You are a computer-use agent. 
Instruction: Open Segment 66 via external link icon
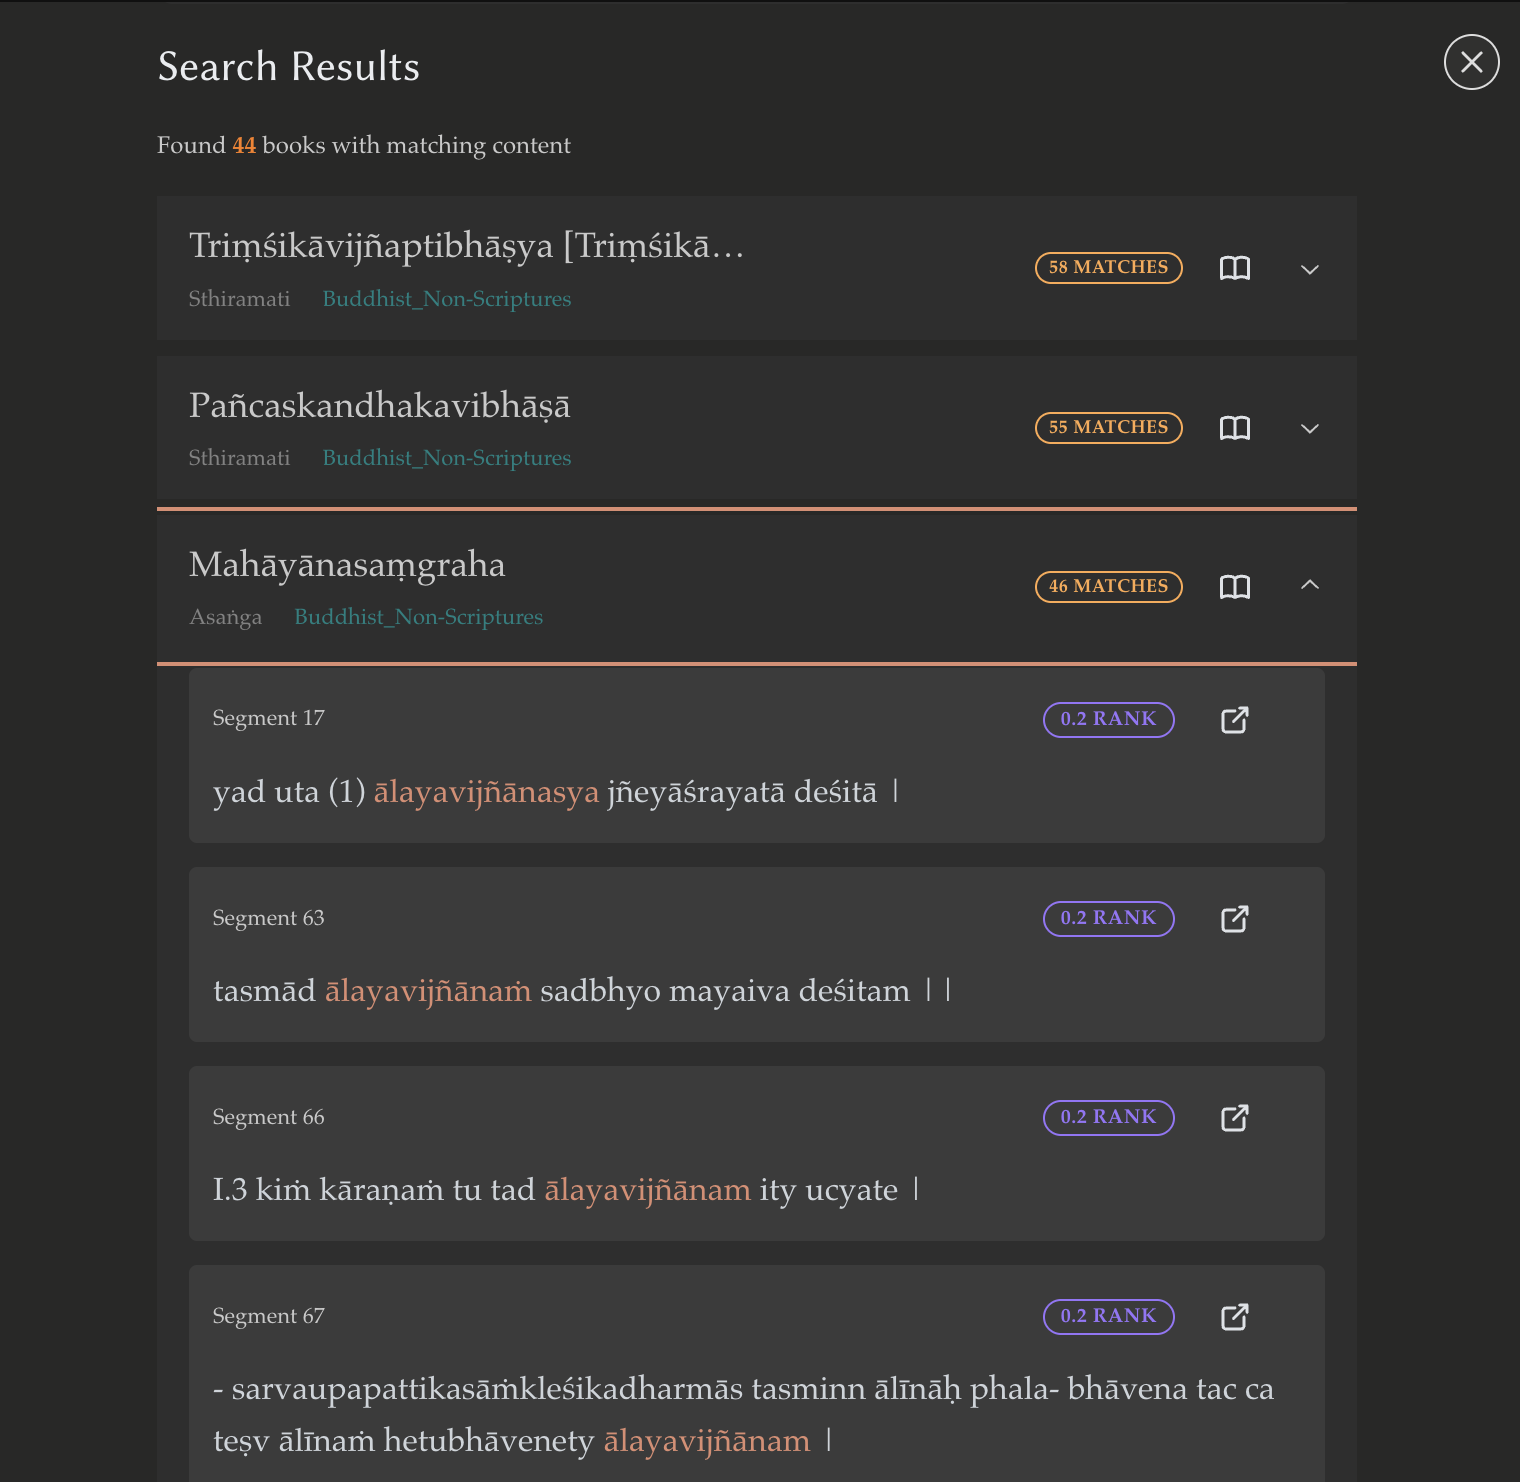click(x=1235, y=1118)
